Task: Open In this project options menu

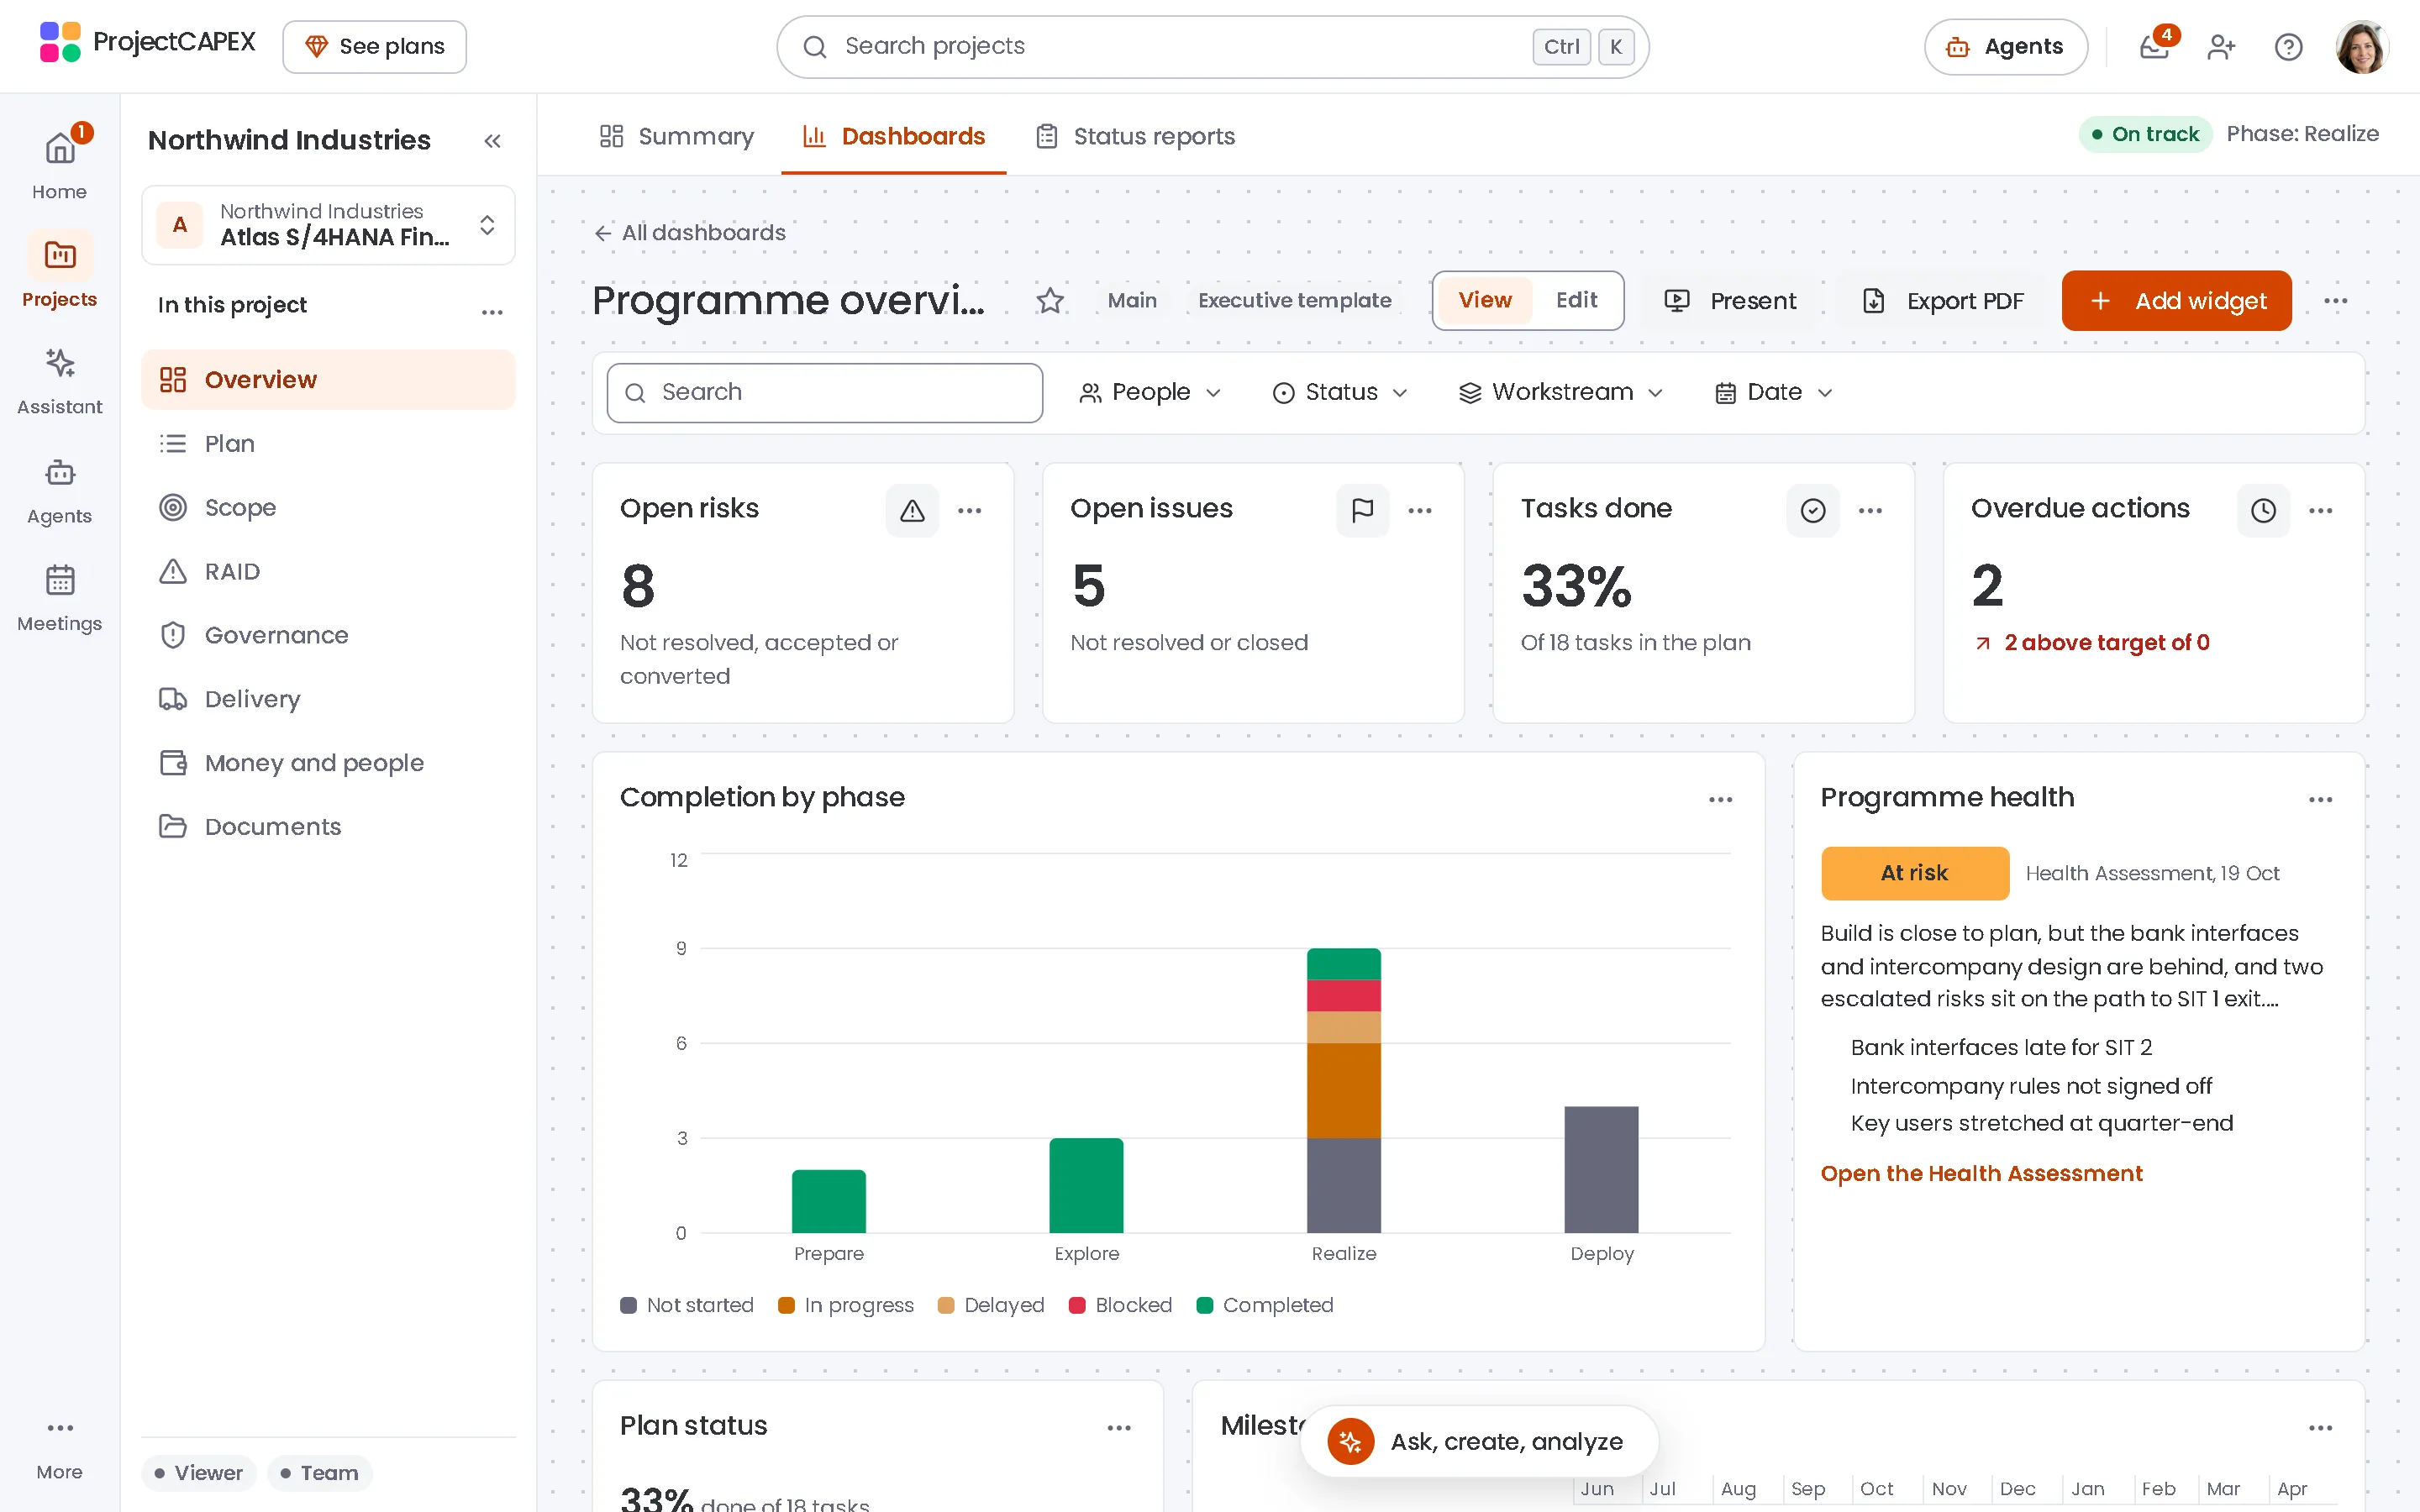Action: click(x=492, y=312)
